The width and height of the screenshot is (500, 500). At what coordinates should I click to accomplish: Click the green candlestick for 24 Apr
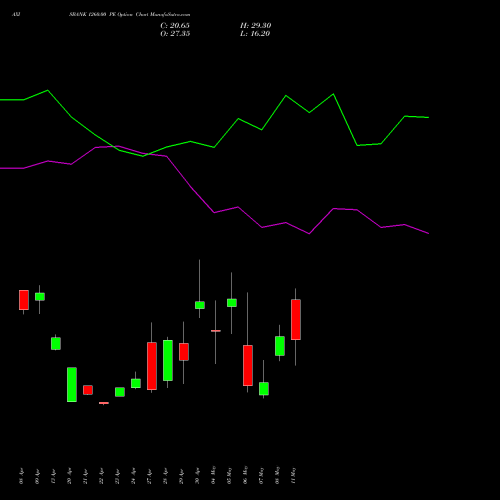pyautogui.click(x=136, y=383)
